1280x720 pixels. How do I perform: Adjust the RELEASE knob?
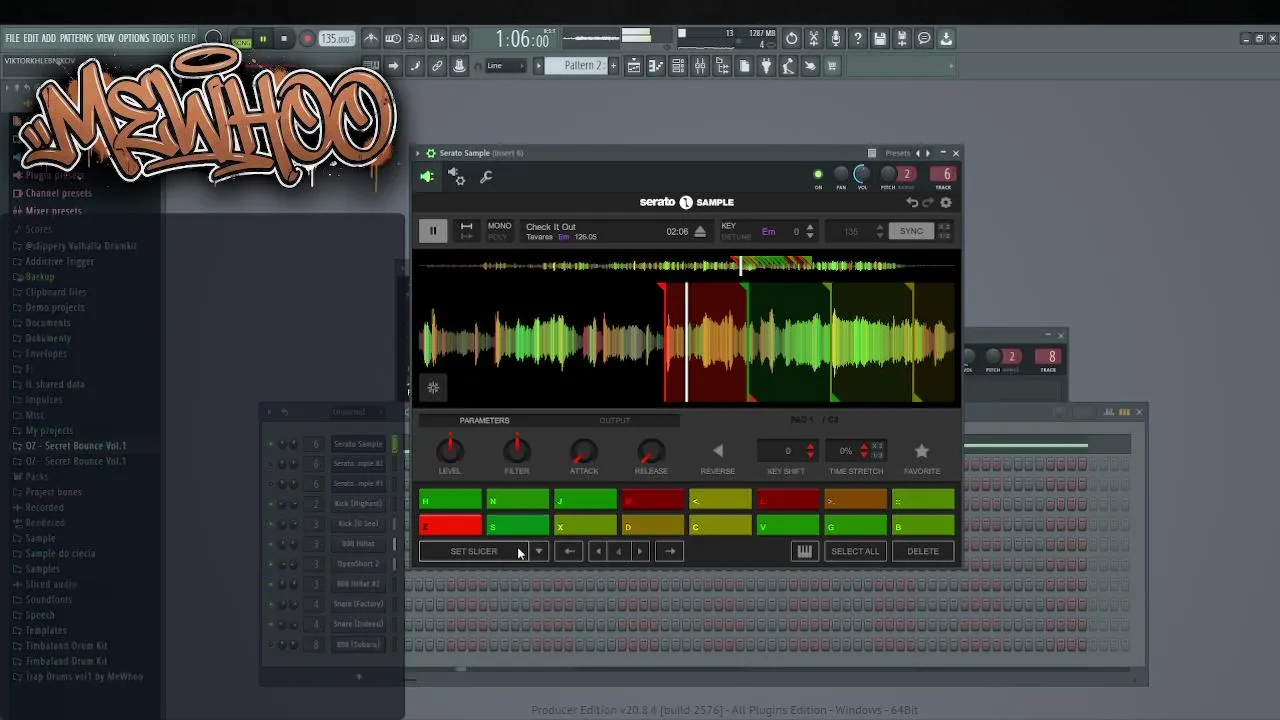coord(651,451)
